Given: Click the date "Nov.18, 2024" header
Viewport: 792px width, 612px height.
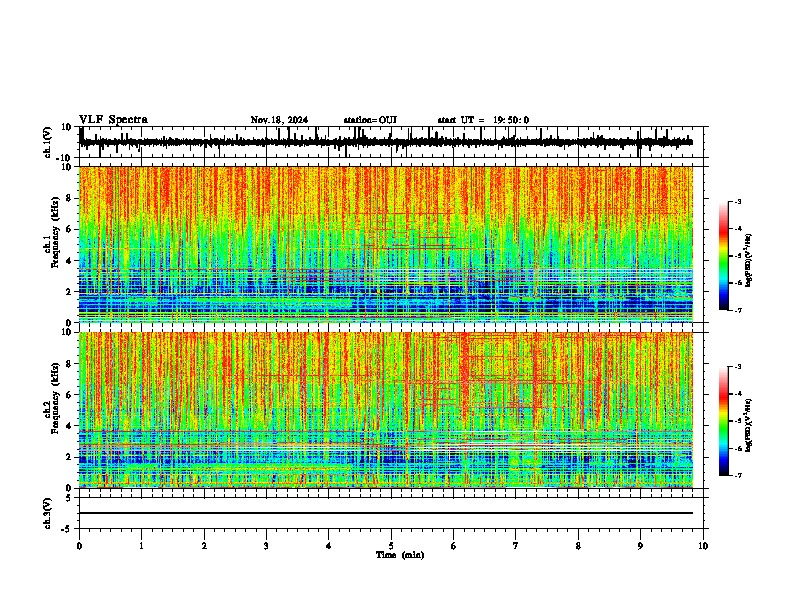Looking at the screenshot, I should (279, 120).
